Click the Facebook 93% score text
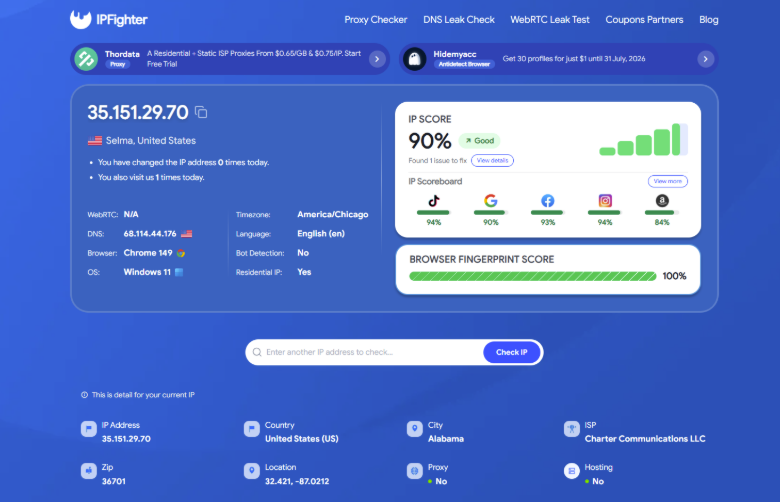 (x=548, y=222)
